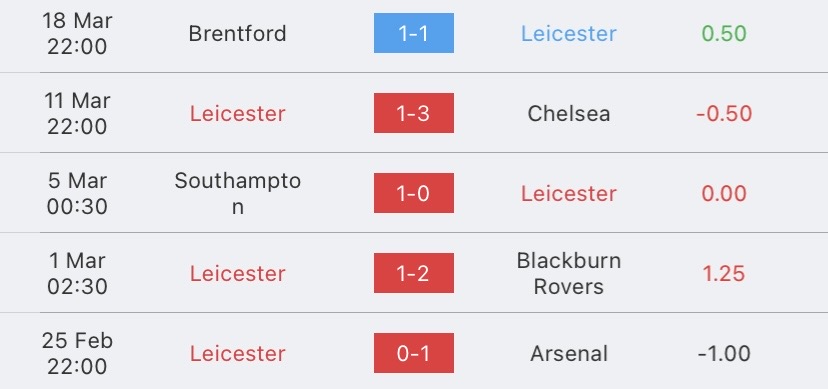Open the 1-2 Leicester vs Blackburn score

click(x=413, y=273)
